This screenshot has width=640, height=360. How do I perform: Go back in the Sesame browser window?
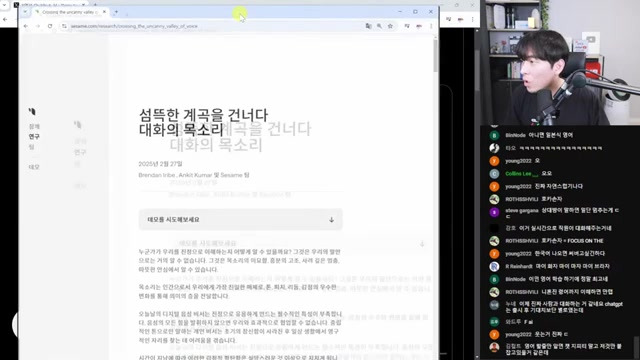click(x=26, y=26)
